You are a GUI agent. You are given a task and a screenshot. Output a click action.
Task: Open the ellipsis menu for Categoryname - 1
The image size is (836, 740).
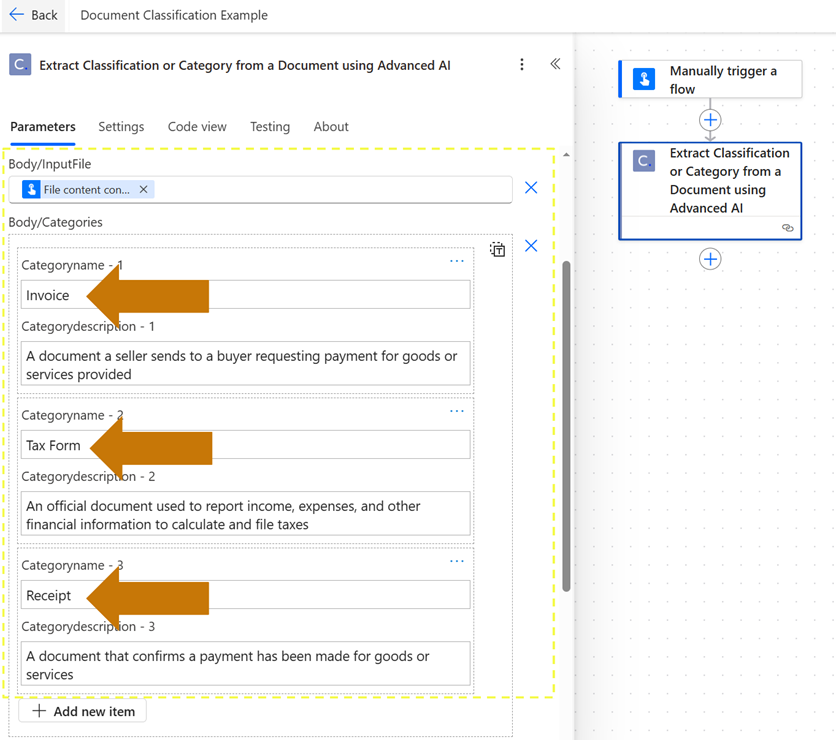point(458,261)
